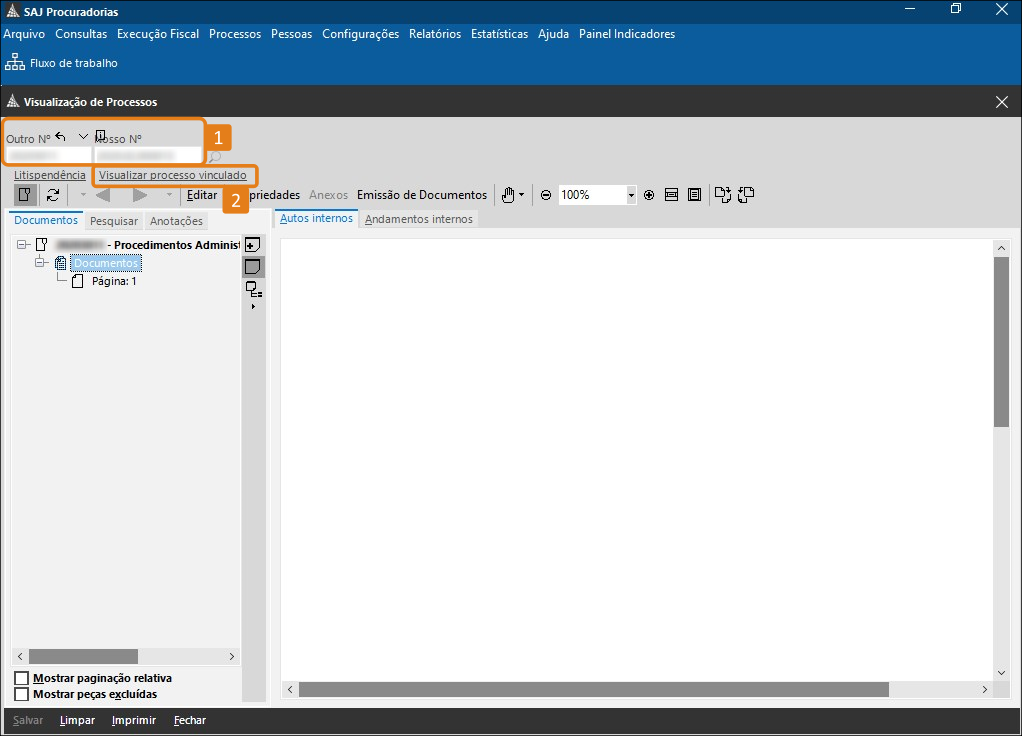Click the Visualizar processo vinculado link

173,175
